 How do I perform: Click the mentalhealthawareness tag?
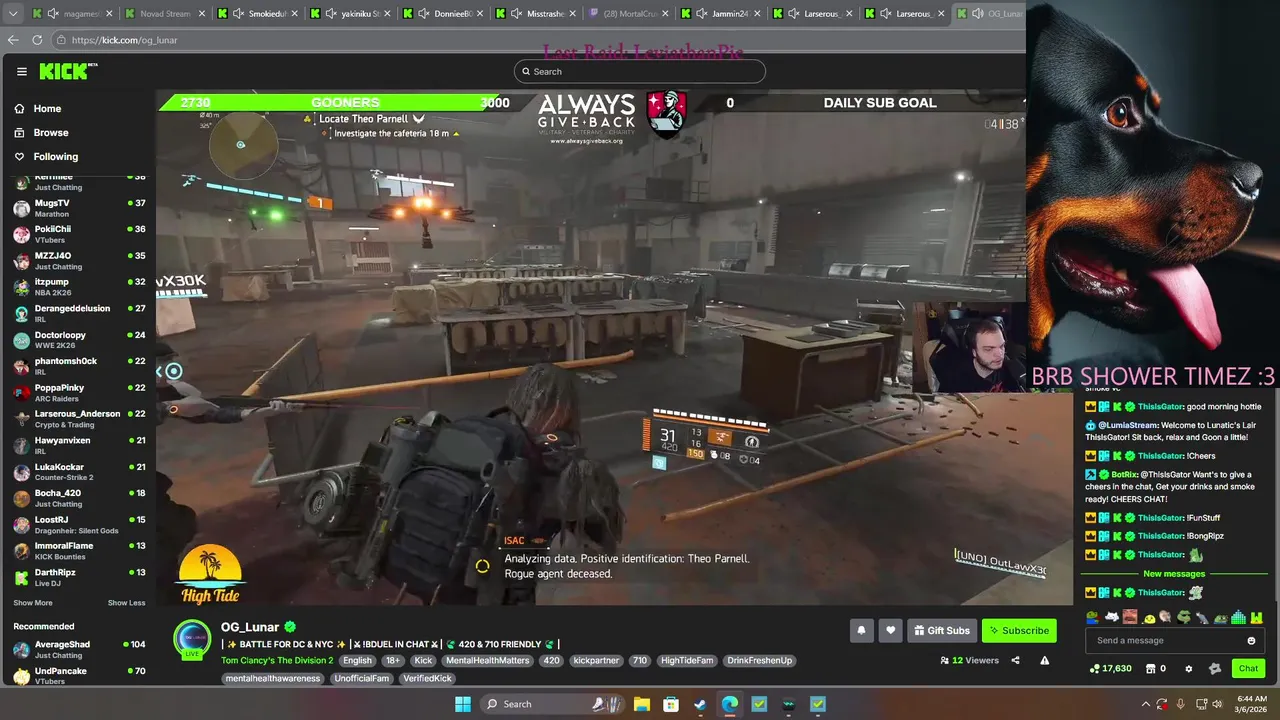(x=273, y=678)
